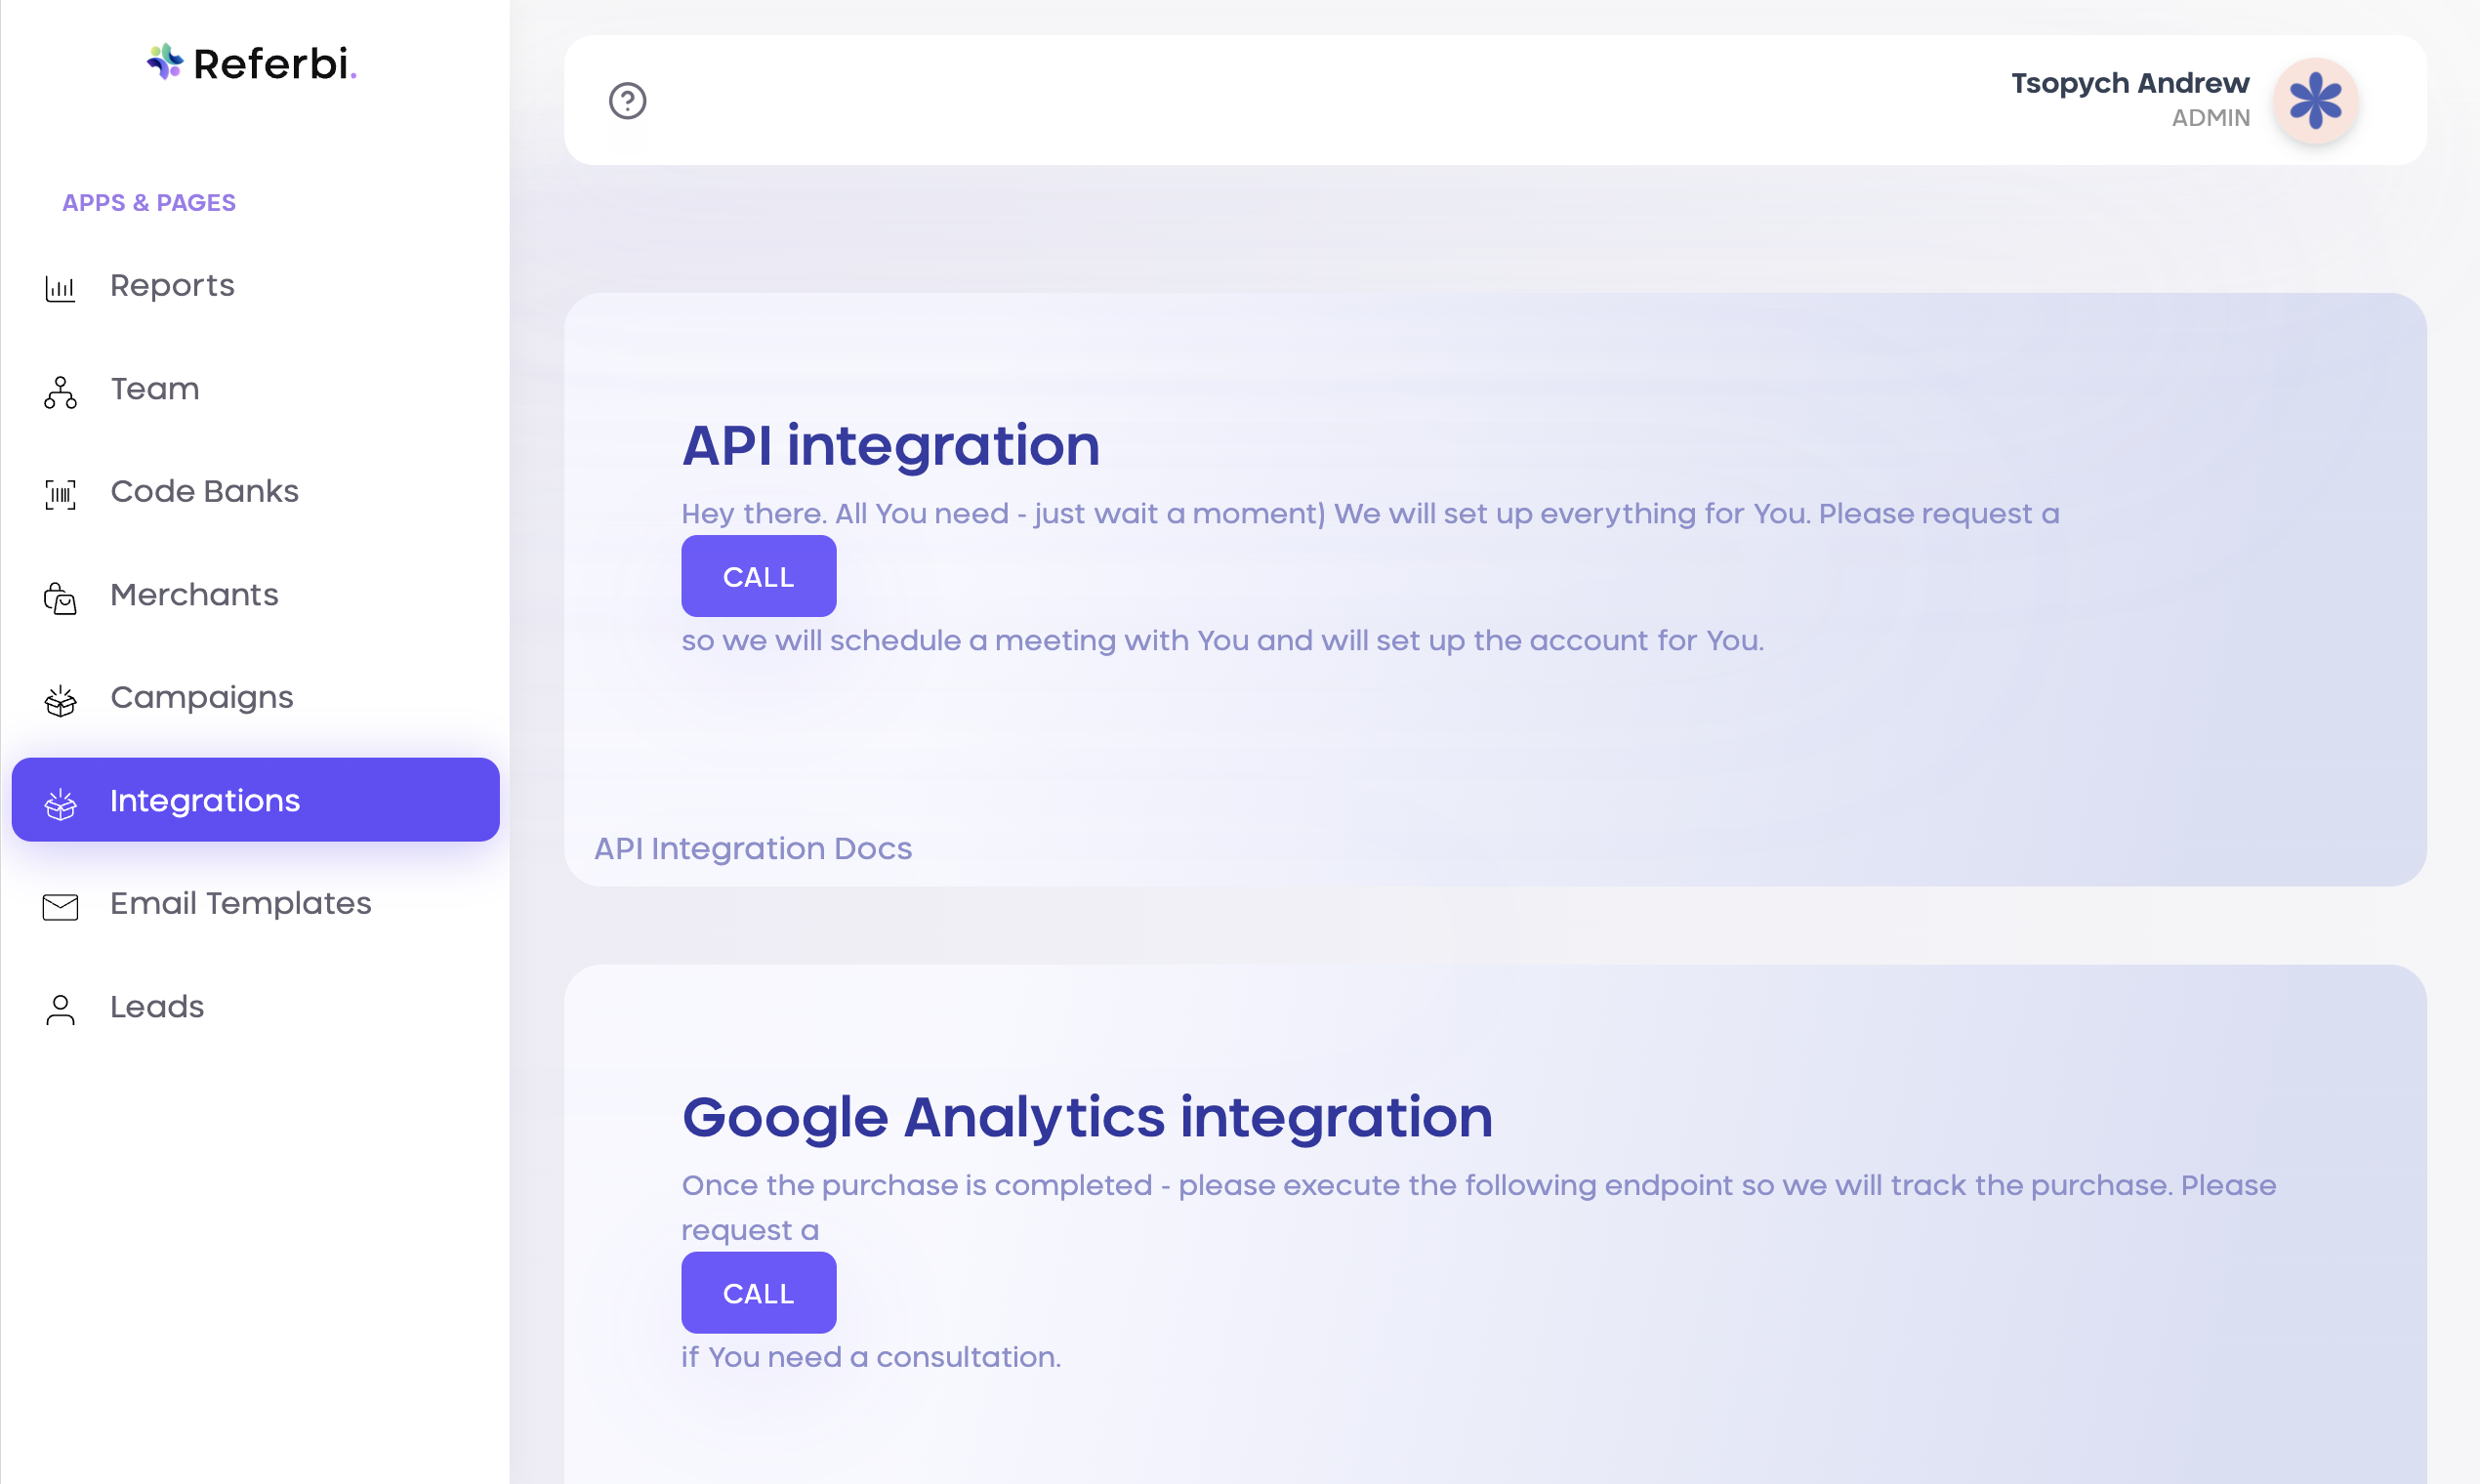Click the Team hierarchy icon

click(x=60, y=392)
